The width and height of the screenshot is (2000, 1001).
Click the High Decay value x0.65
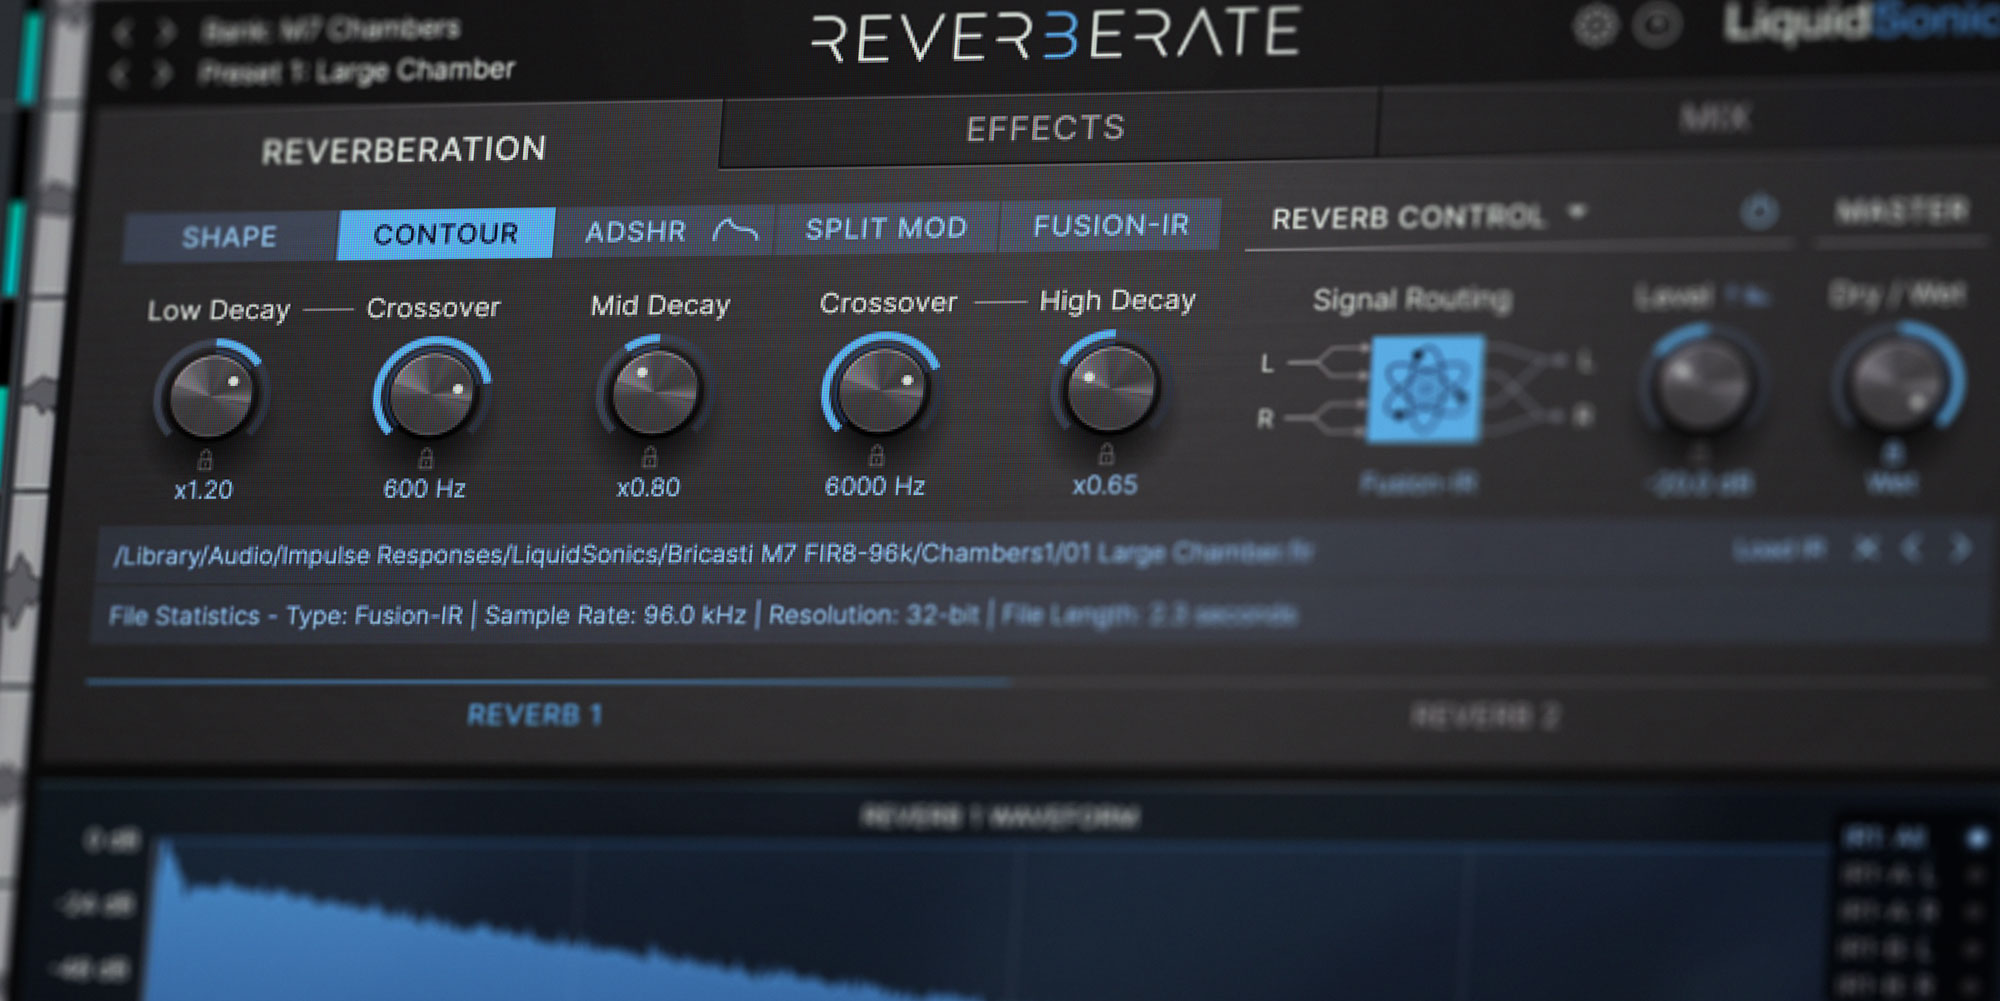(1105, 485)
